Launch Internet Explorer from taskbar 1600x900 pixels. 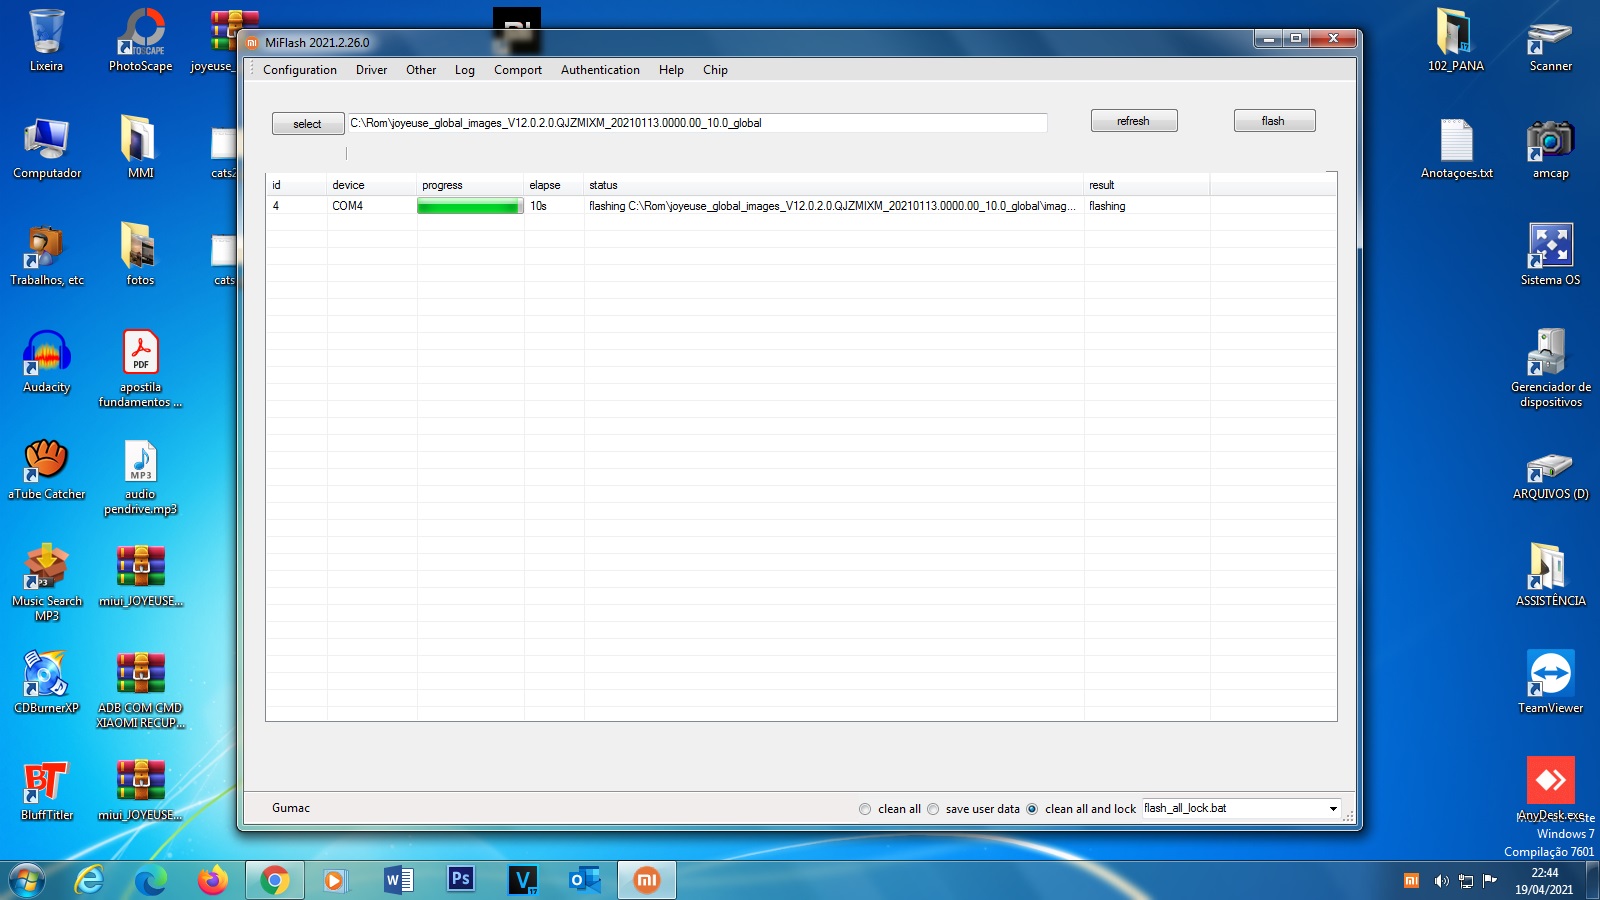(x=90, y=880)
